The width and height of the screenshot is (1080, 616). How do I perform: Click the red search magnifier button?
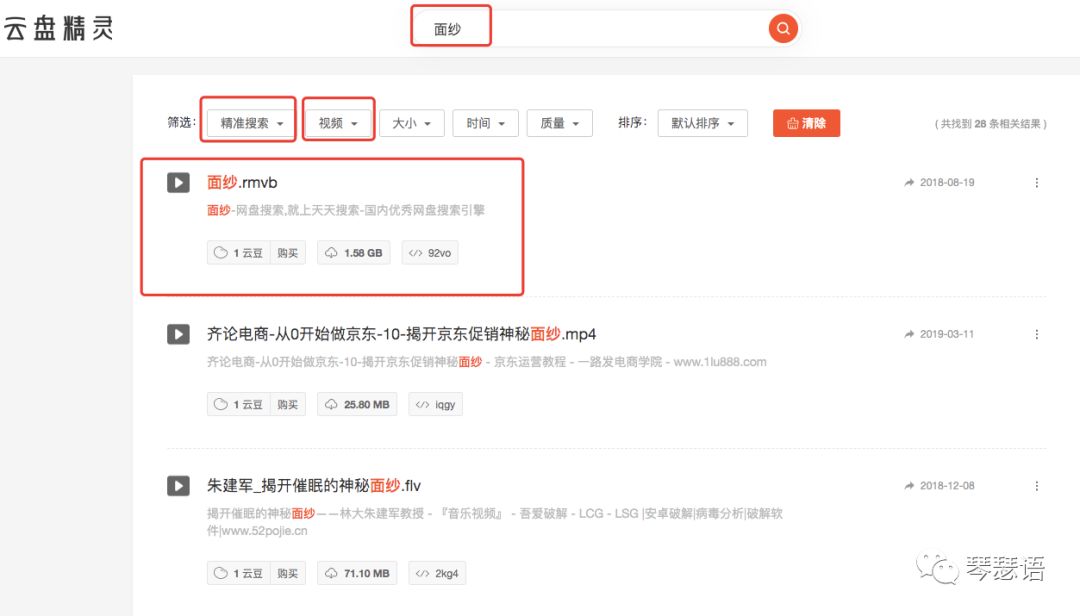[x=783, y=28]
